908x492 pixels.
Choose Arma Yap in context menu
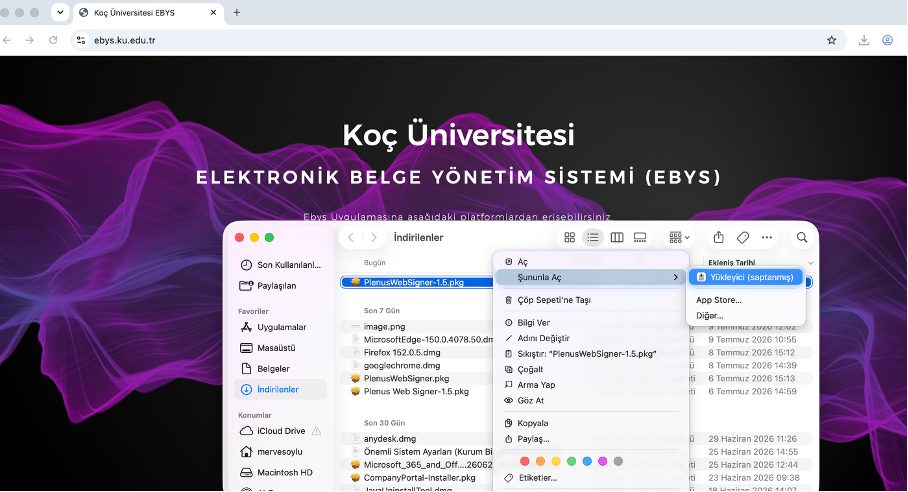click(591, 385)
